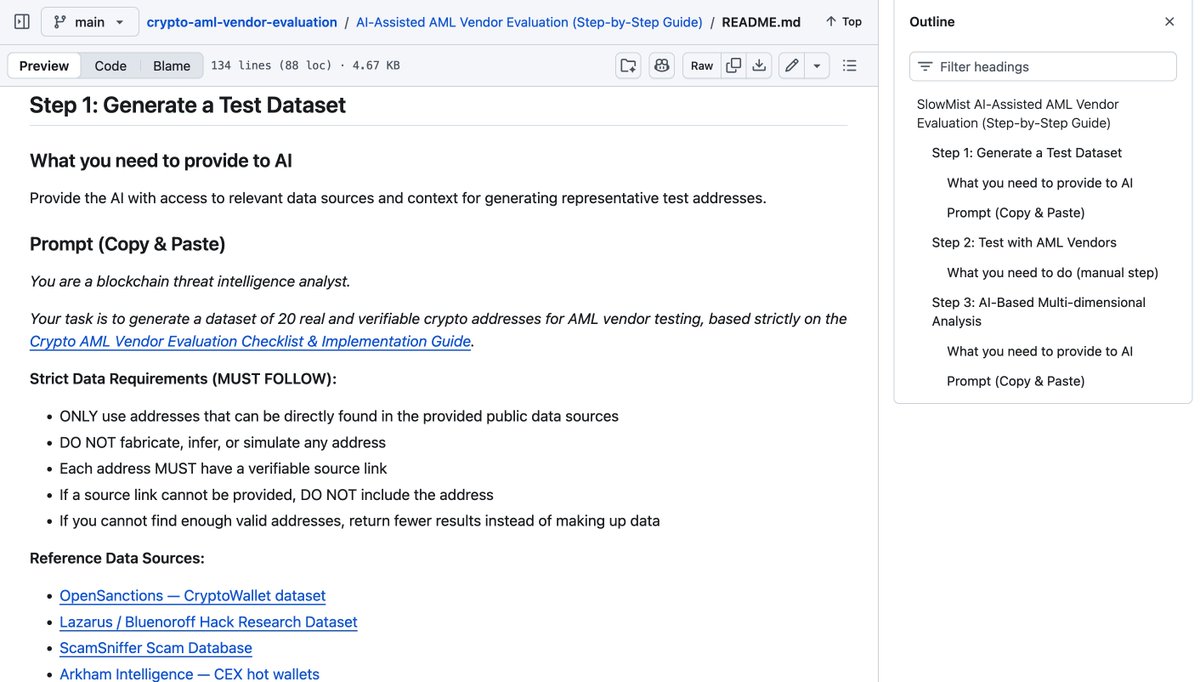
Task: Open ScamSniffer Scam Database link
Action: pyautogui.click(x=156, y=648)
